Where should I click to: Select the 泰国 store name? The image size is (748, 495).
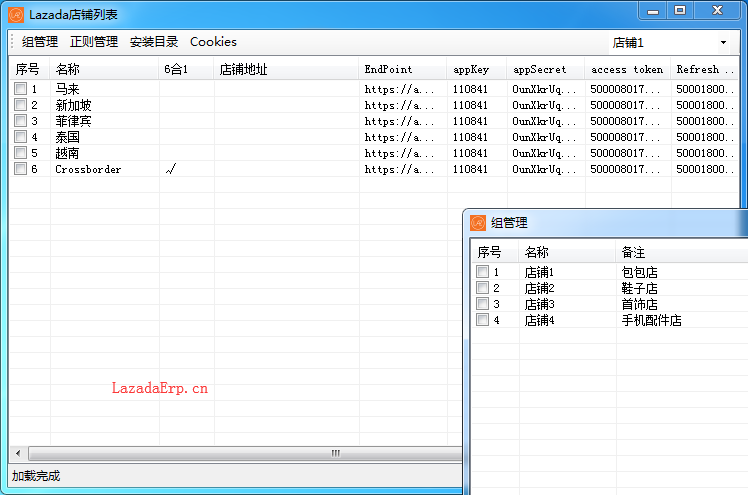coord(67,137)
